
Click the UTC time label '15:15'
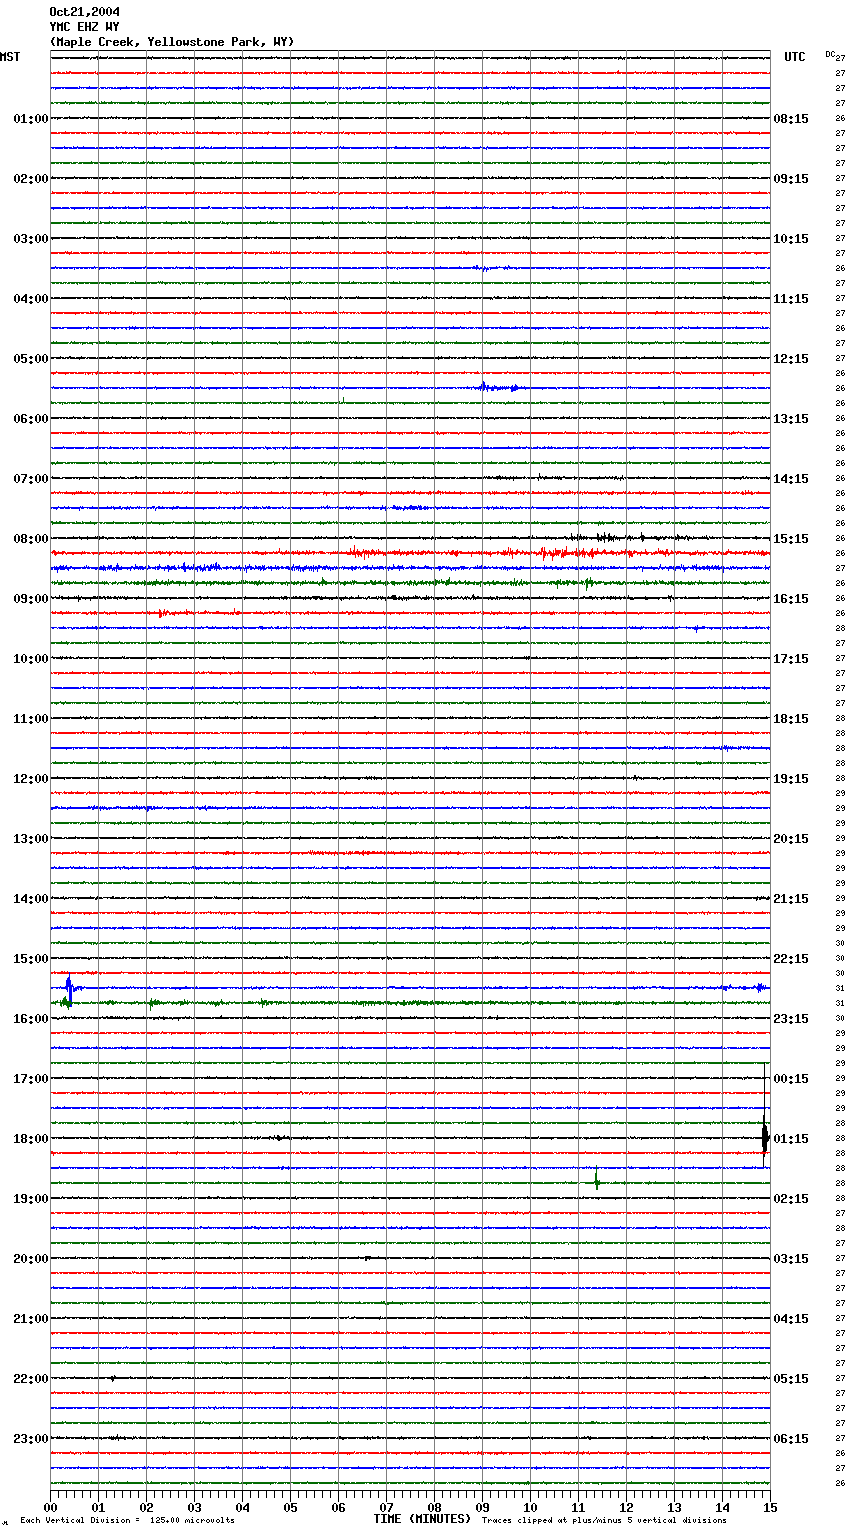tap(791, 539)
